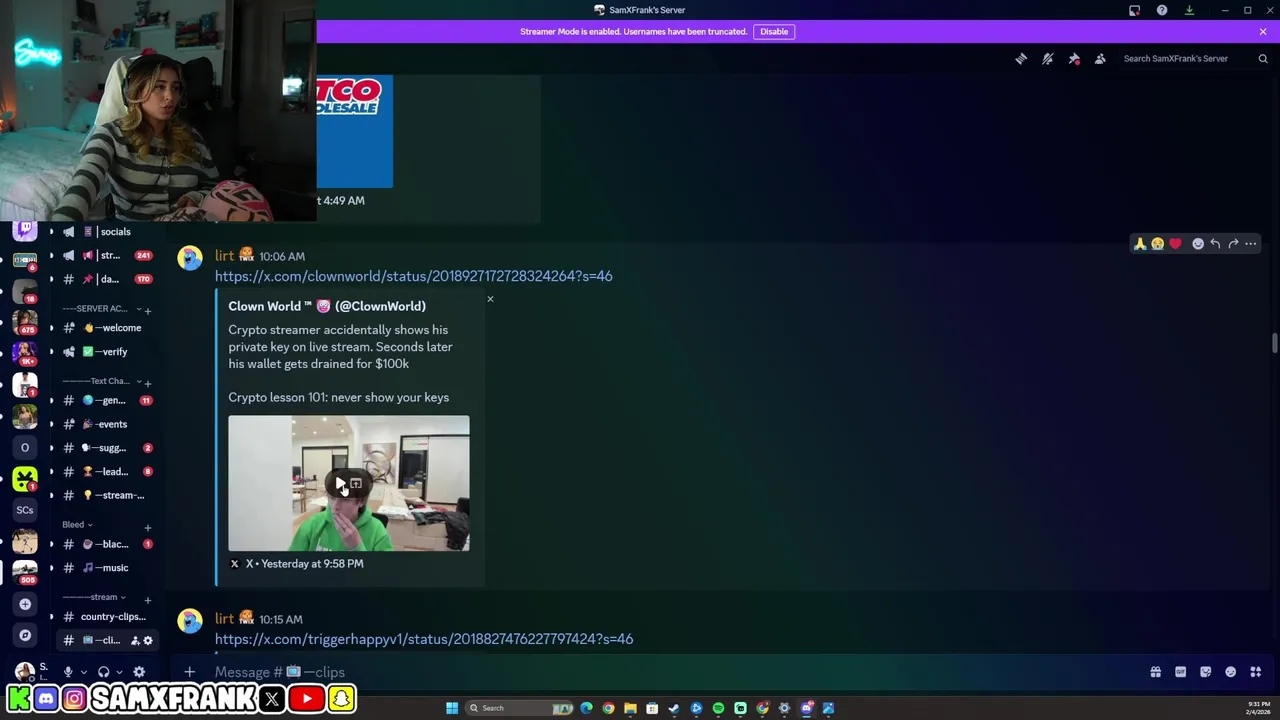Open the Threads icon in channel header
The height and width of the screenshot is (720, 1280).
coord(1021,59)
